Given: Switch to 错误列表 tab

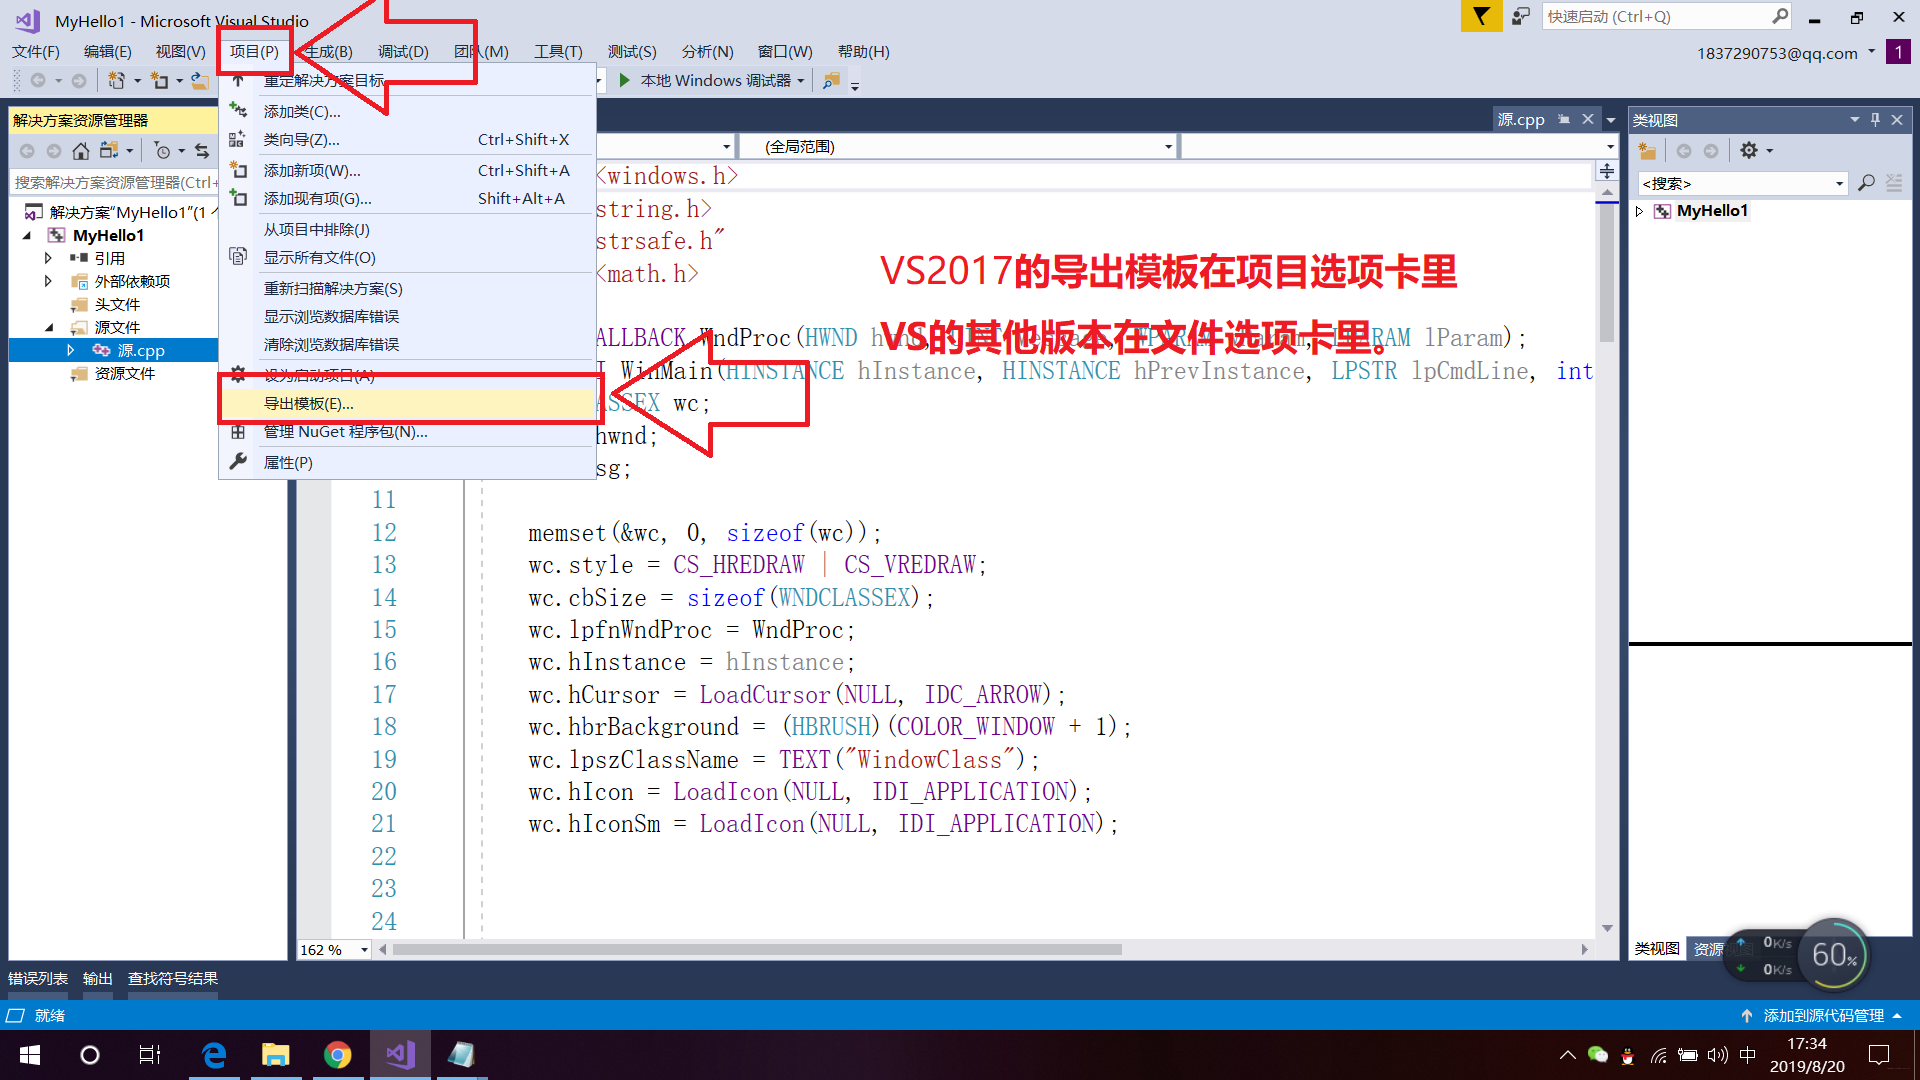Looking at the screenshot, I should tap(38, 979).
